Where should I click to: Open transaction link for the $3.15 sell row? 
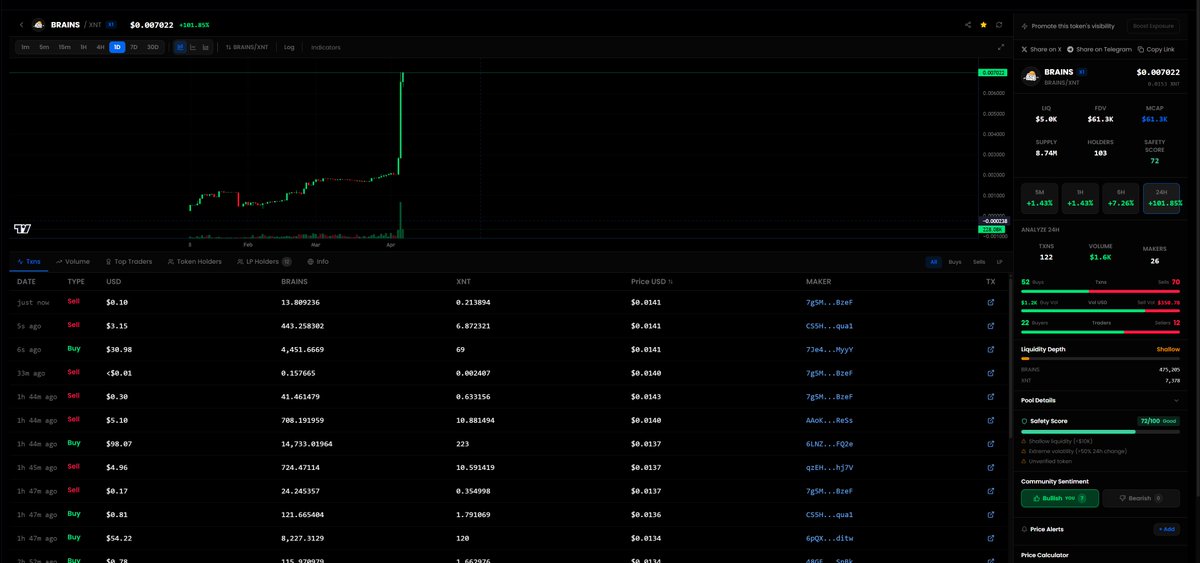coord(990,325)
